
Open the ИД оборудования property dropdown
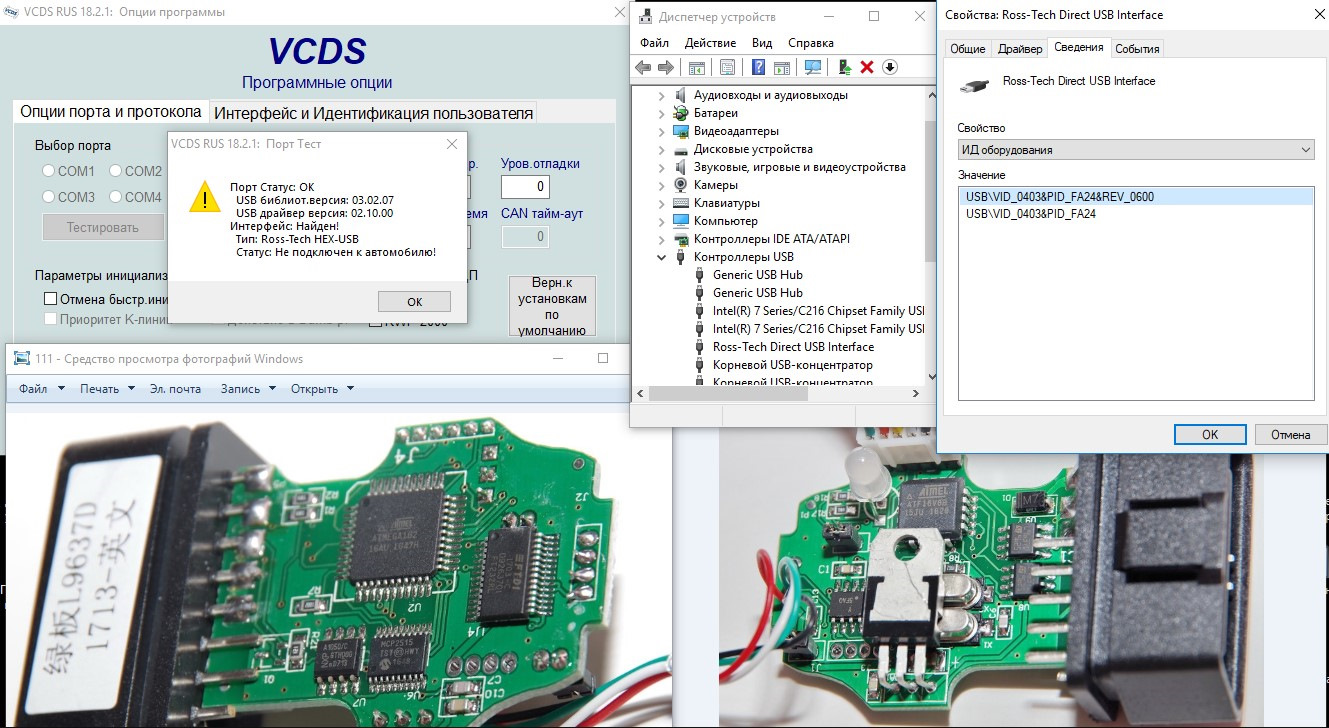pos(1136,150)
